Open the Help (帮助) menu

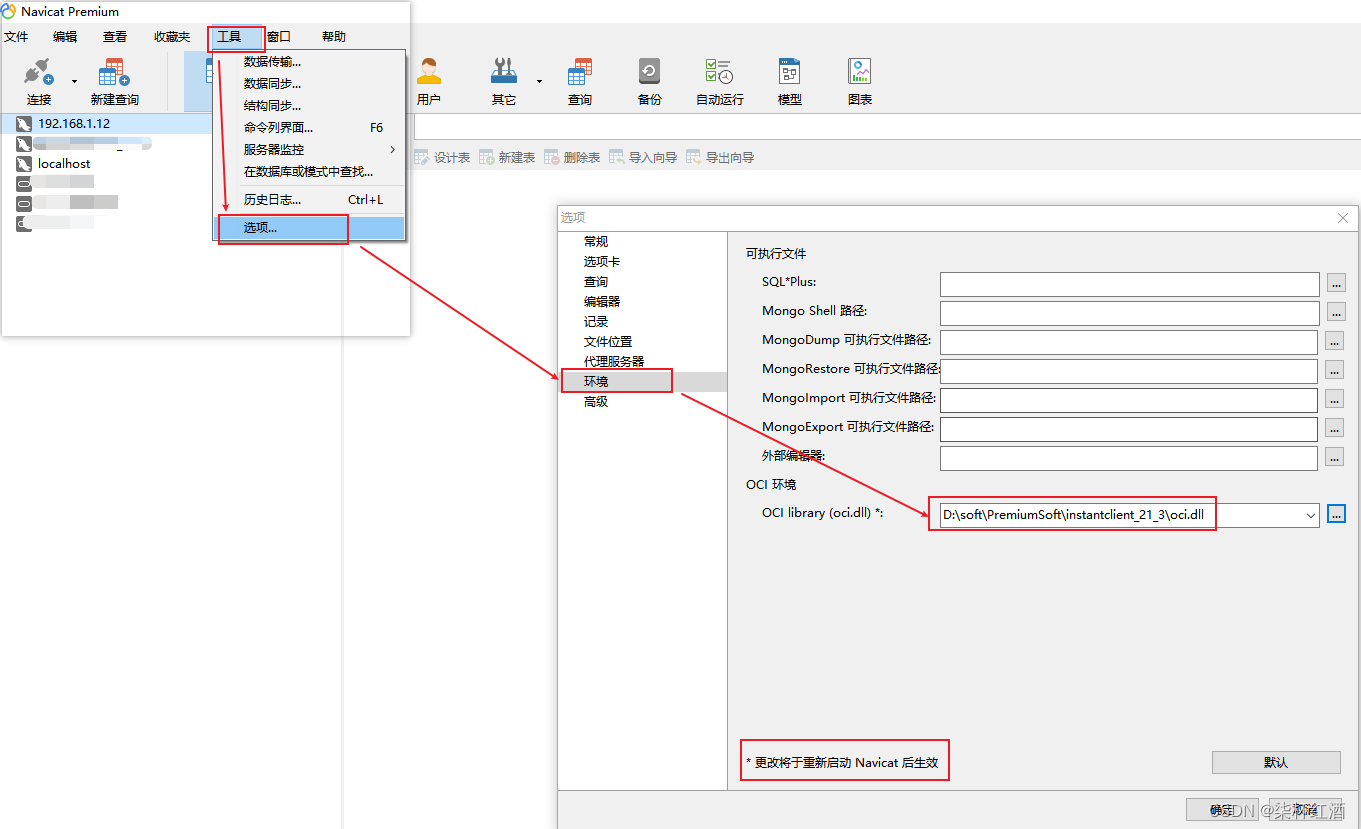tap(334, 37)
